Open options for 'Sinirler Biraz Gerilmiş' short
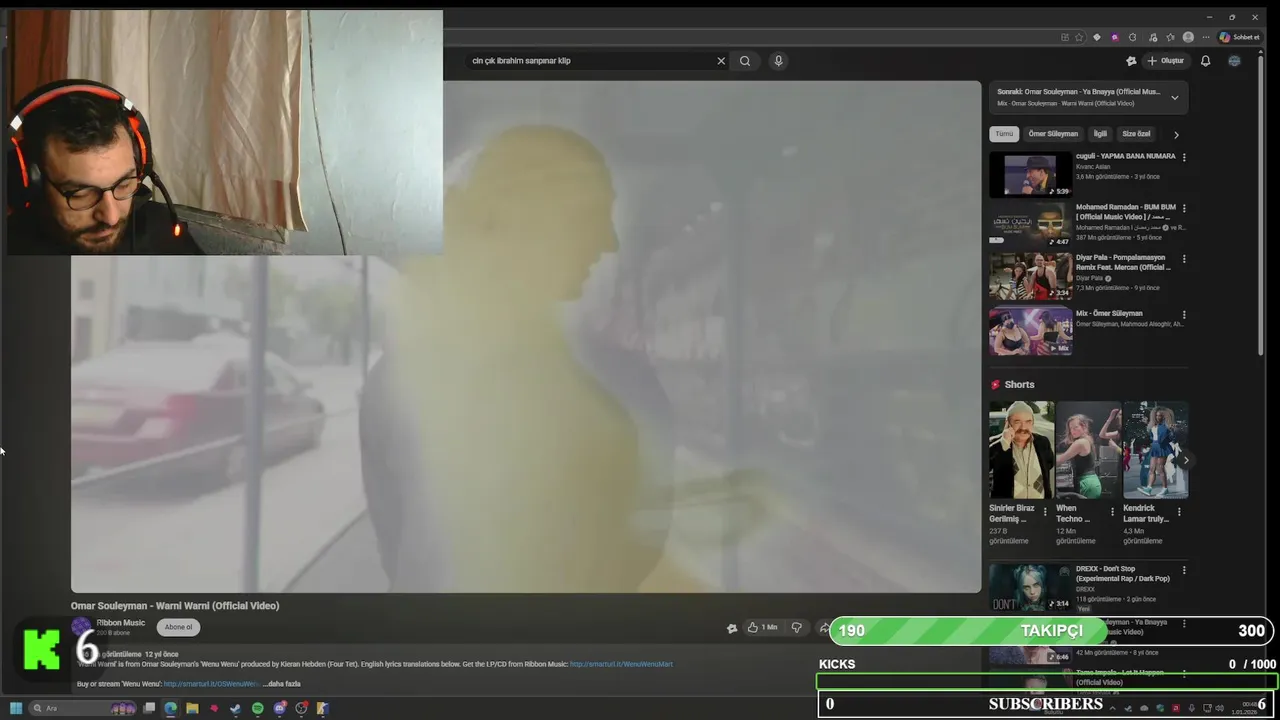This screenshot has width=1280, height=720. pyautogui.click(x=1045, y=511)
